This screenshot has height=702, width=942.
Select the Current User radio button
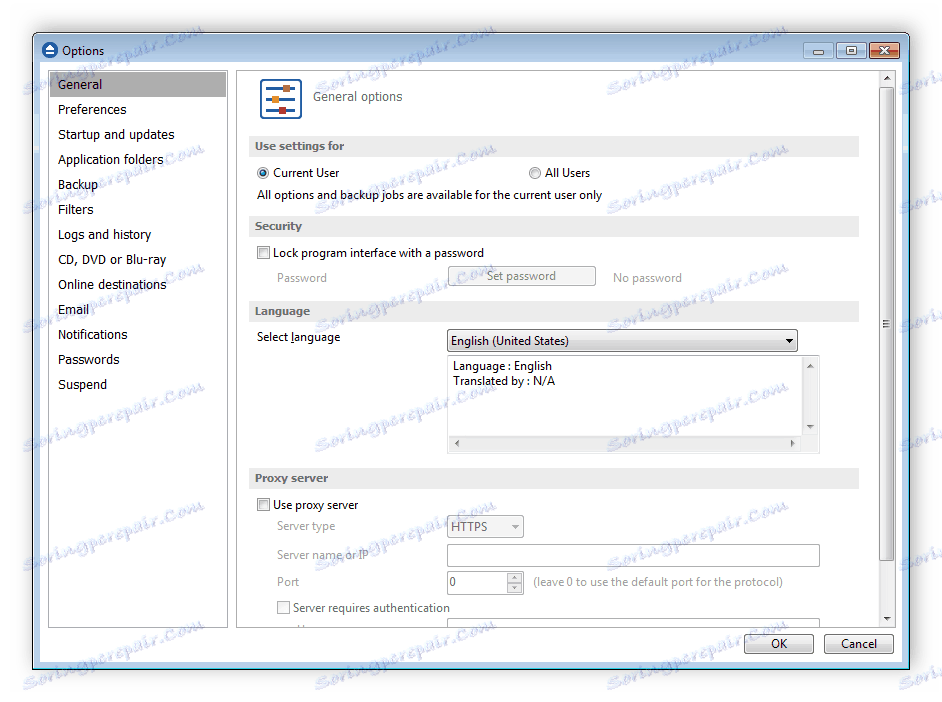pos(263,173)
